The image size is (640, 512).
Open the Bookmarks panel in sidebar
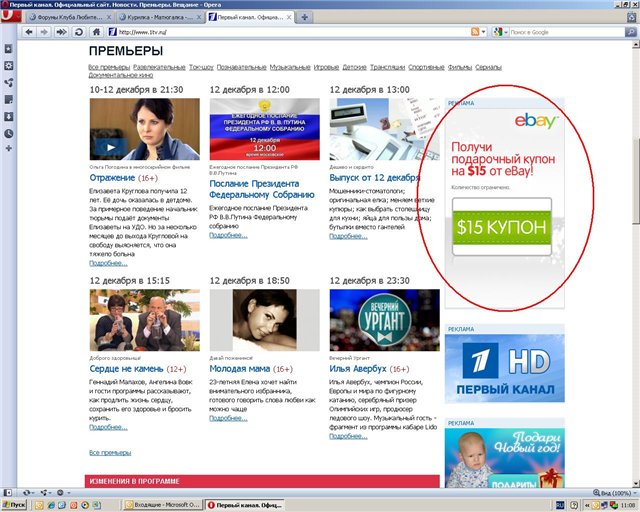[8, 49]
